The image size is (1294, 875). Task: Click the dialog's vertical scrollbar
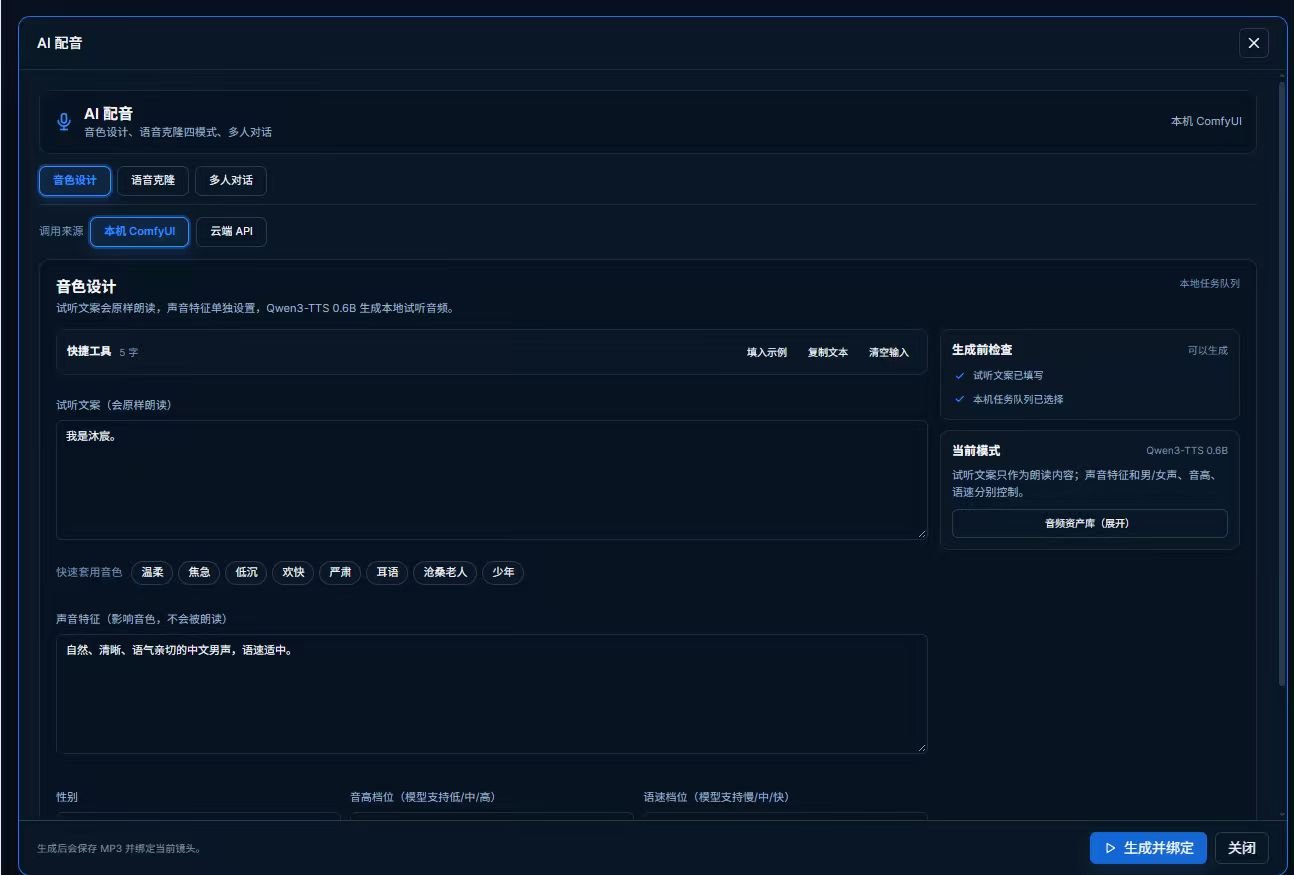tap(1282, 385)
